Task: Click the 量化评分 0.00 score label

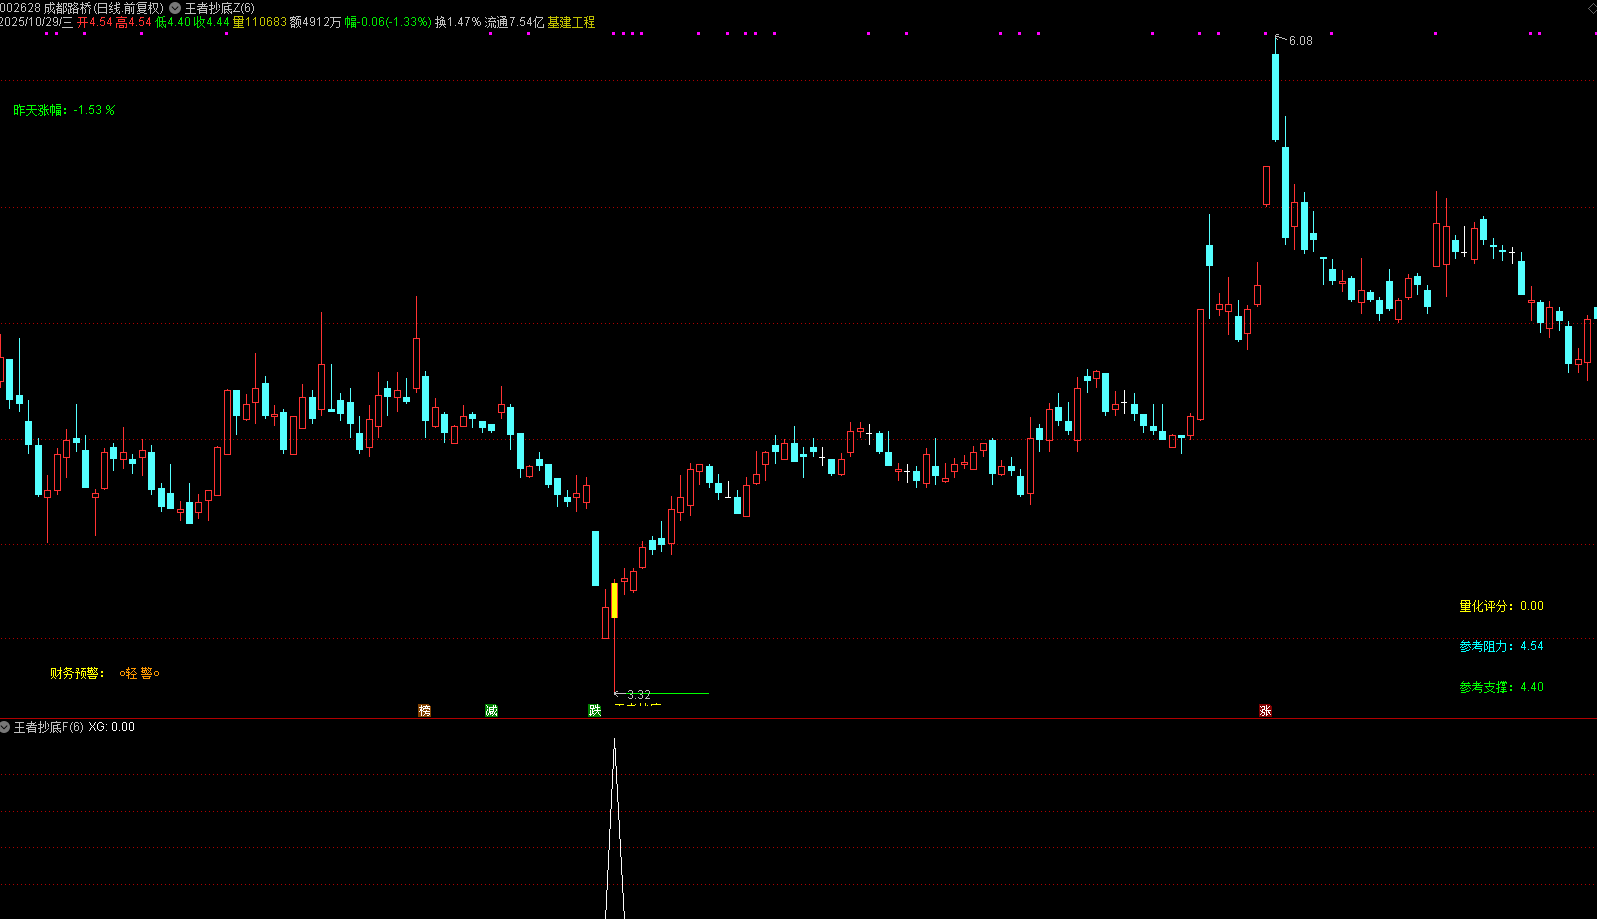Action: coord(1501,606)
